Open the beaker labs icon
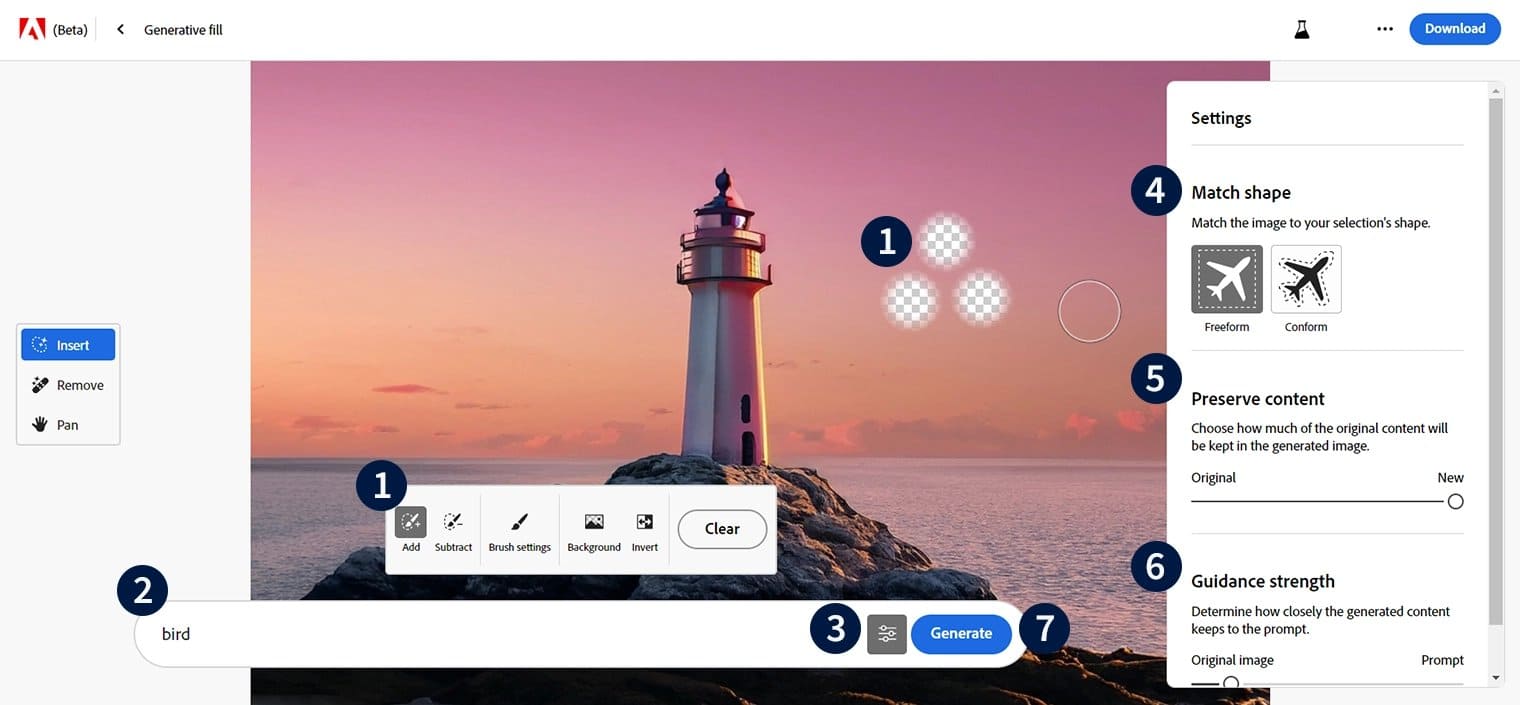1520x705 pixels. point(1301,29)
